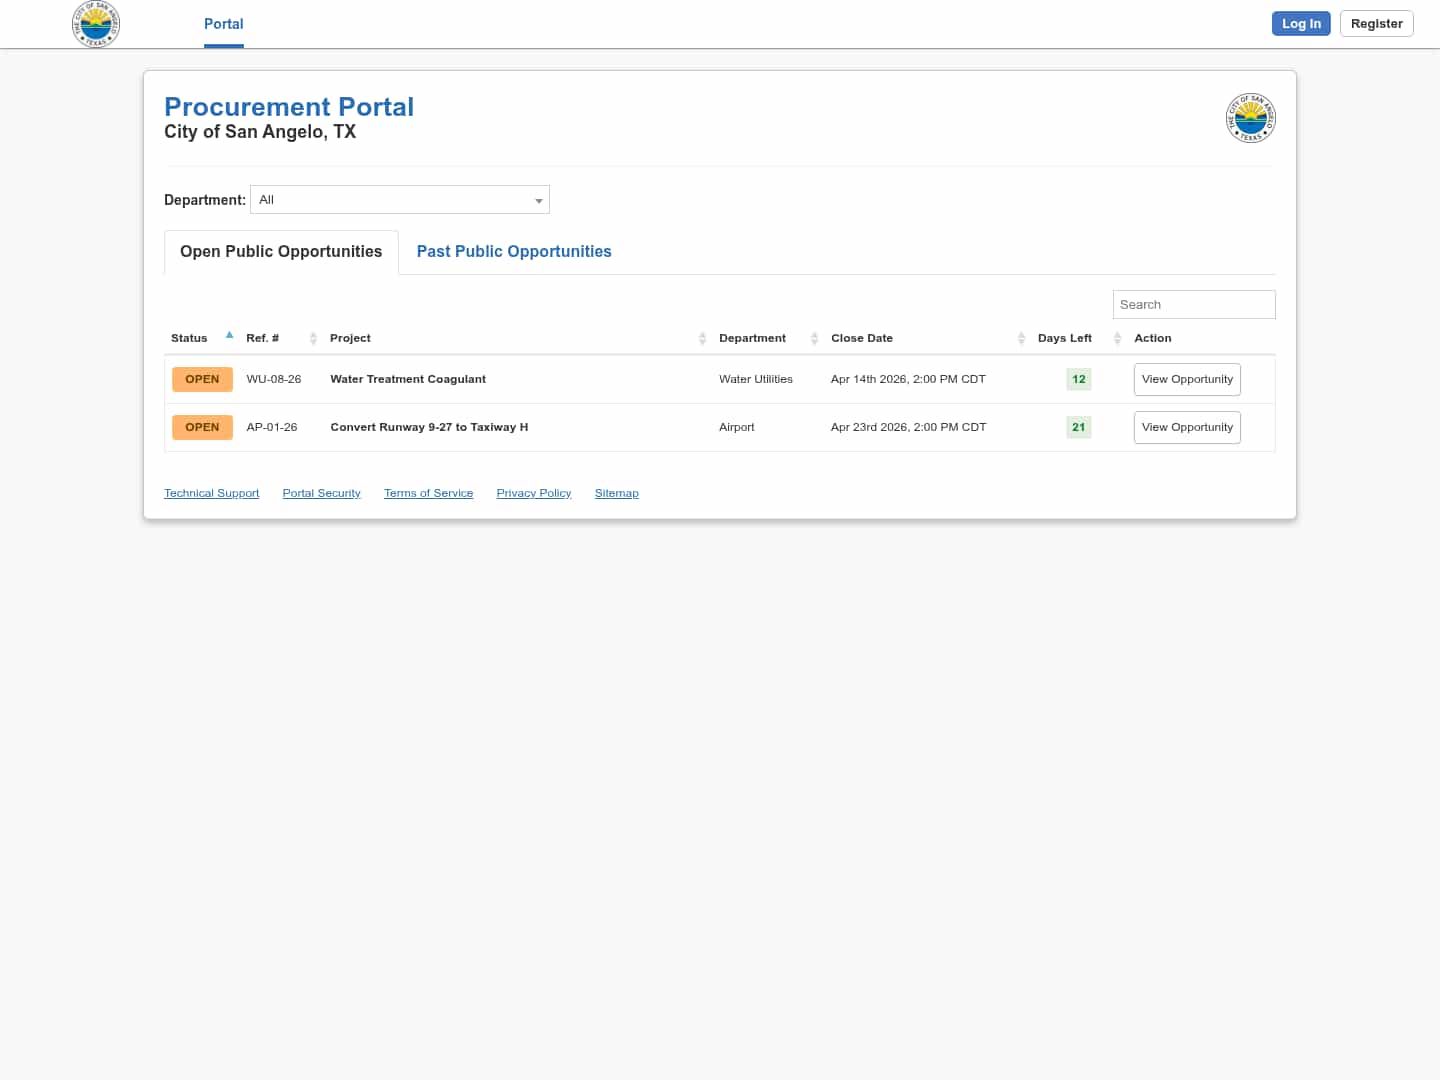This screenshot has height=1080, width=1440.
Task: View Opportunity for Water Treatment Coagulant
Action: pos(1187,379)
